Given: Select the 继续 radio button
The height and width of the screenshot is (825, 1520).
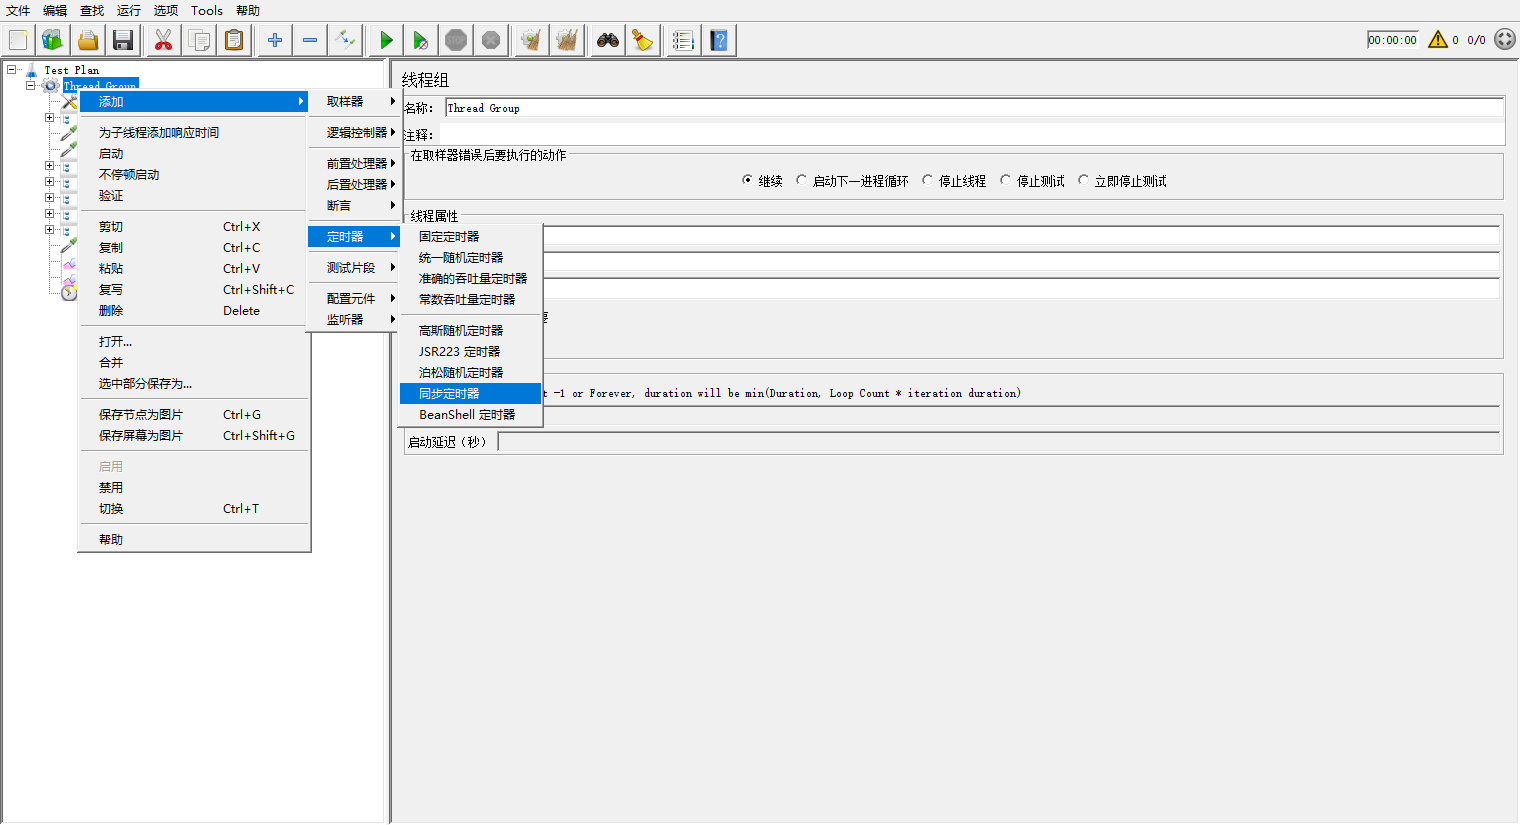Looking at the screenshot, I should tap(748, 181).
